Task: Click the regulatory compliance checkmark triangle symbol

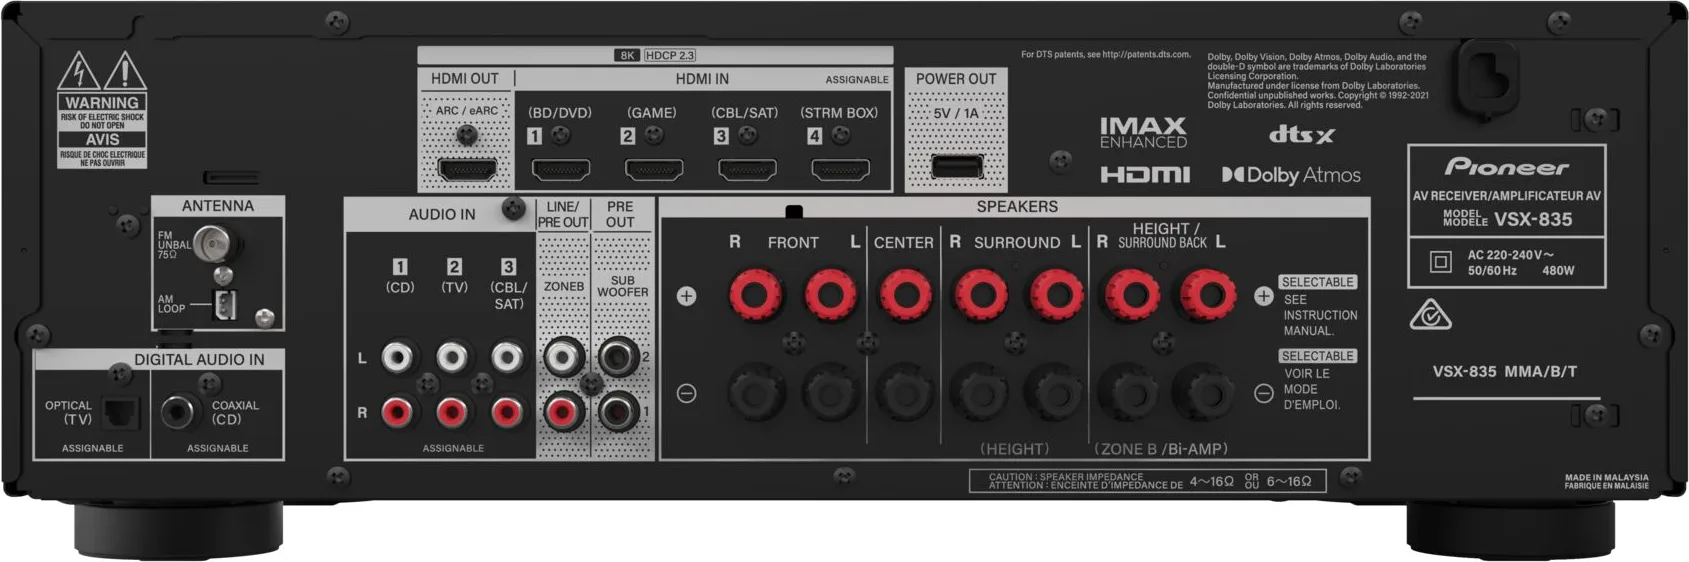Action: point(1430,316)
